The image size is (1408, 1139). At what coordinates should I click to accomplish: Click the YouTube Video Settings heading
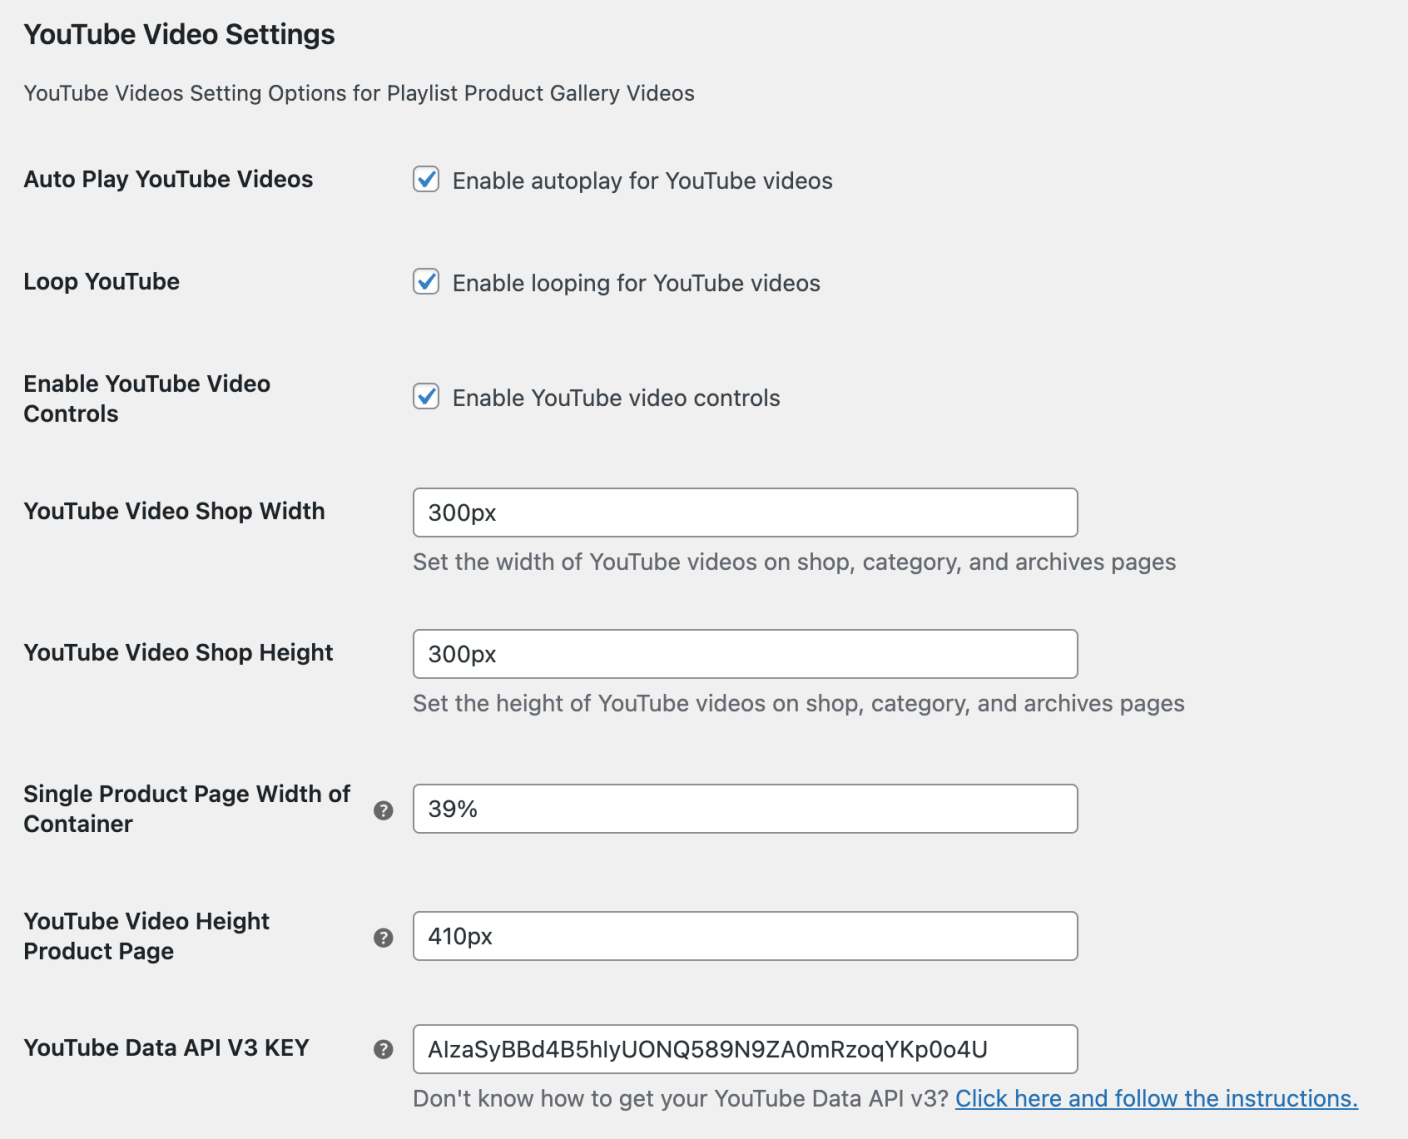coord(179,34)
